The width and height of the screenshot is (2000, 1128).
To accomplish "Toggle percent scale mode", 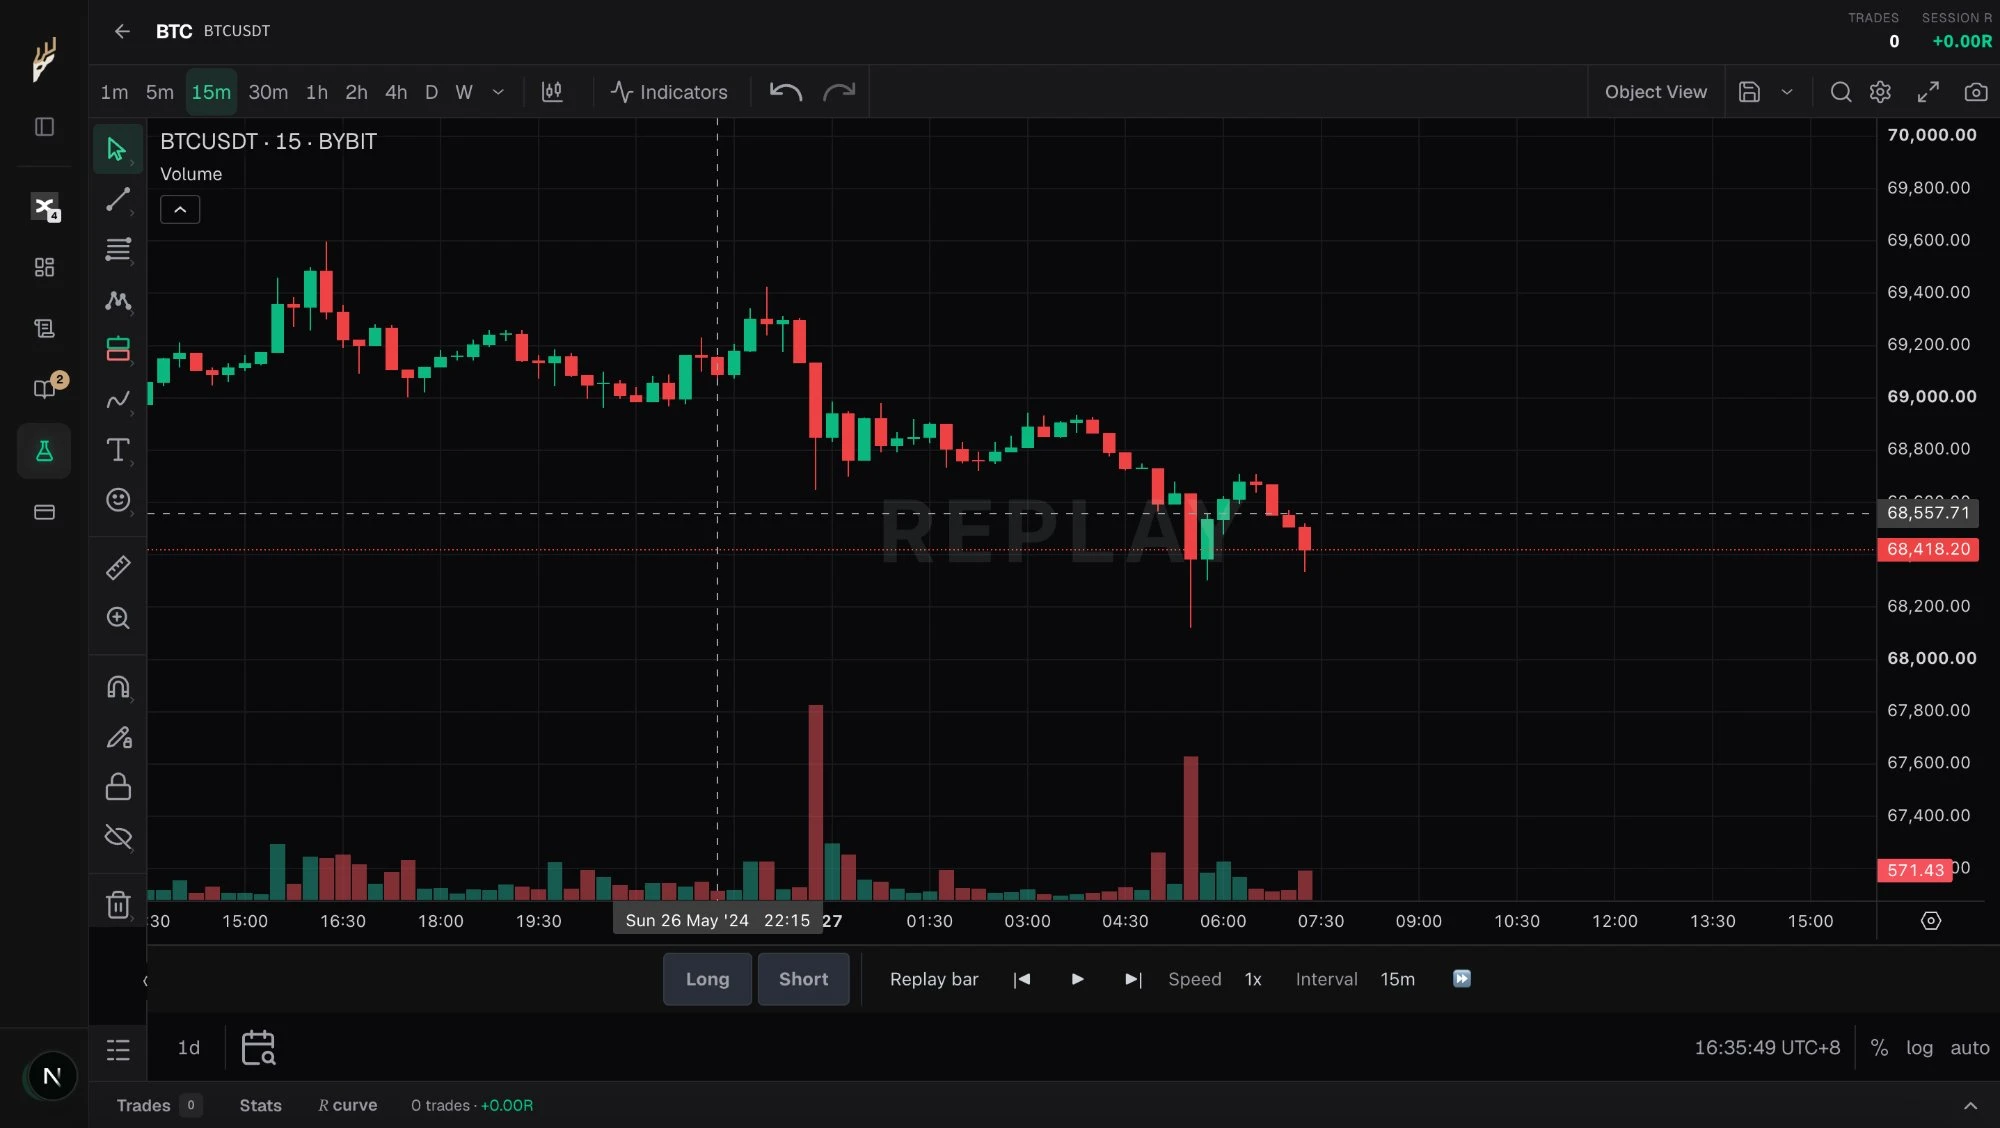I will (1879, 1048).
